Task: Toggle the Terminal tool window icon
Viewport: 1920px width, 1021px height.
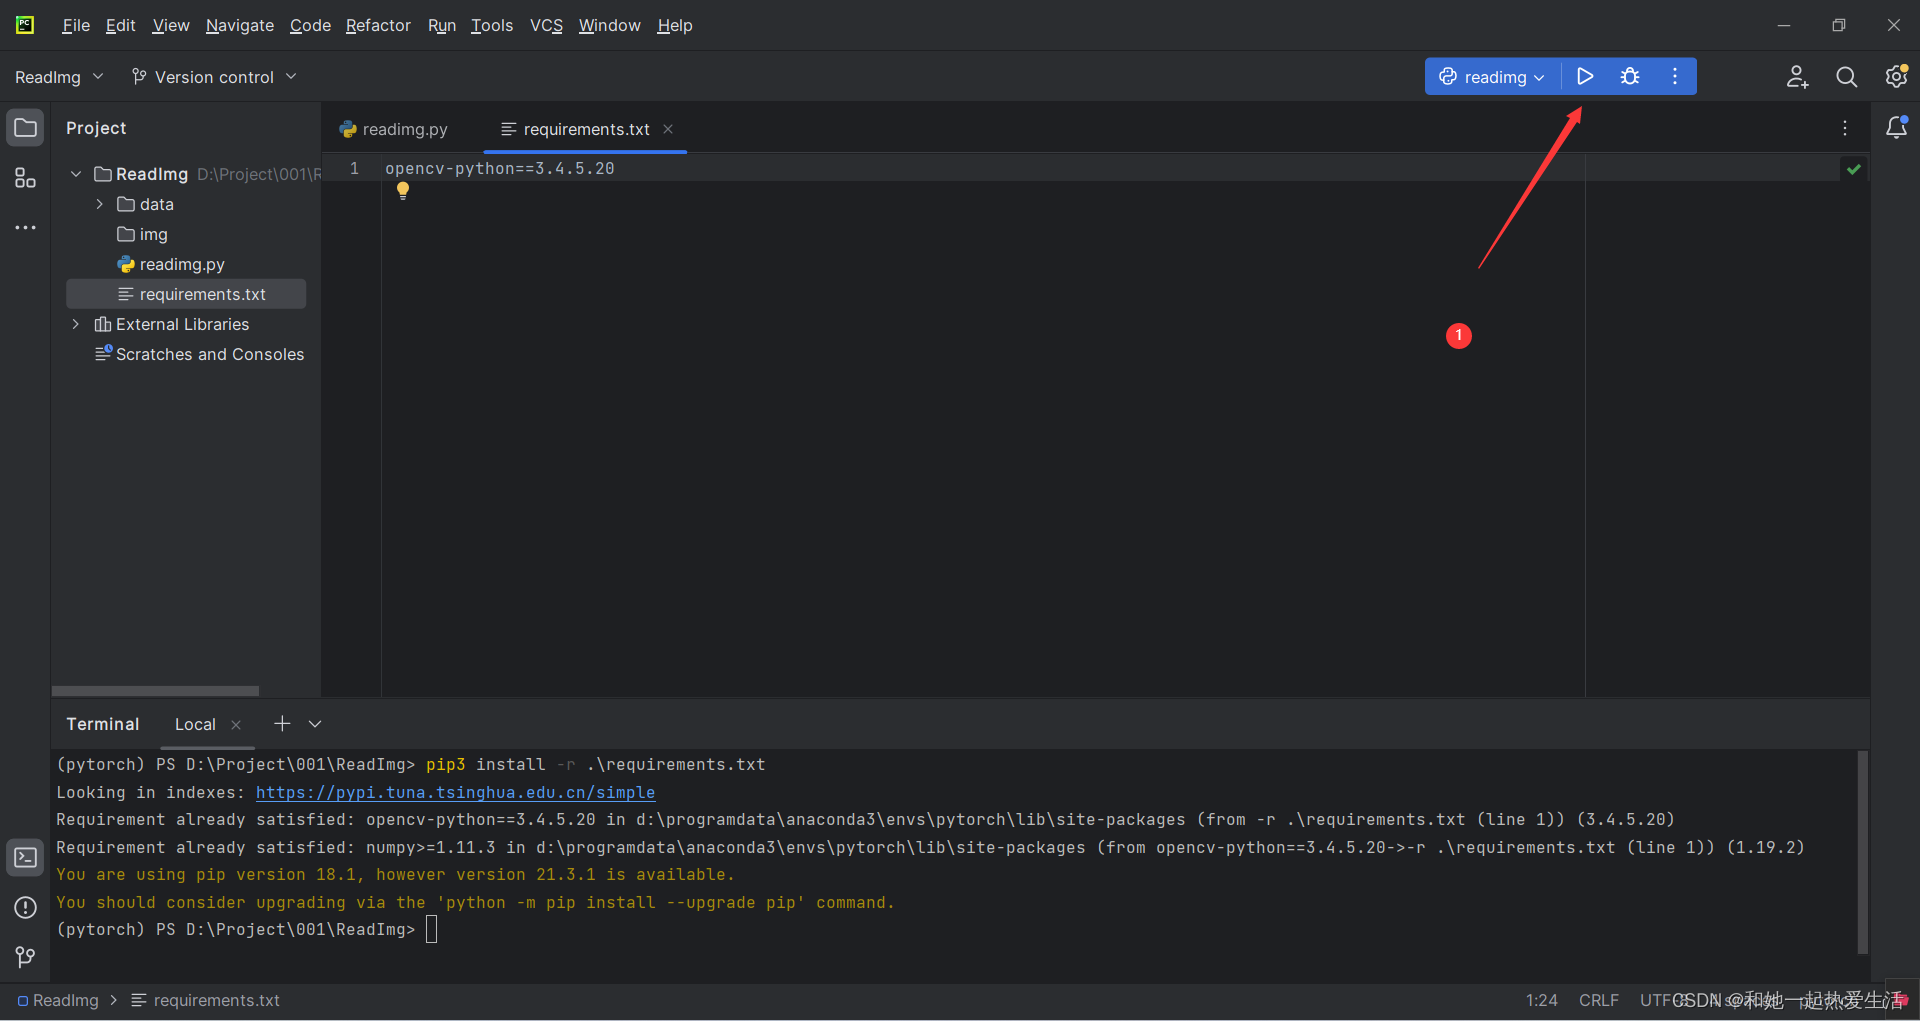Action: (x=26, y=858)
